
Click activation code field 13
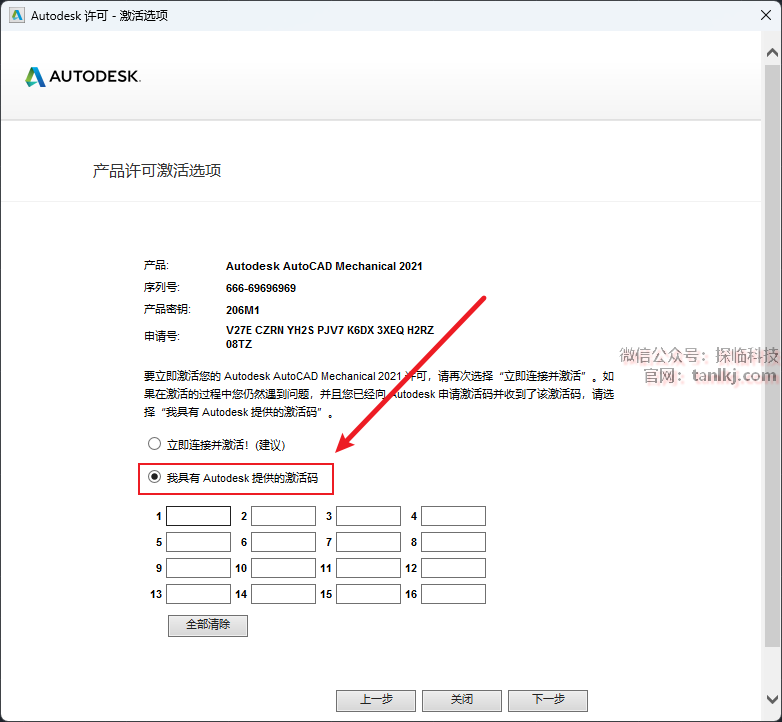pyautogui.click(x=198, y=594)
